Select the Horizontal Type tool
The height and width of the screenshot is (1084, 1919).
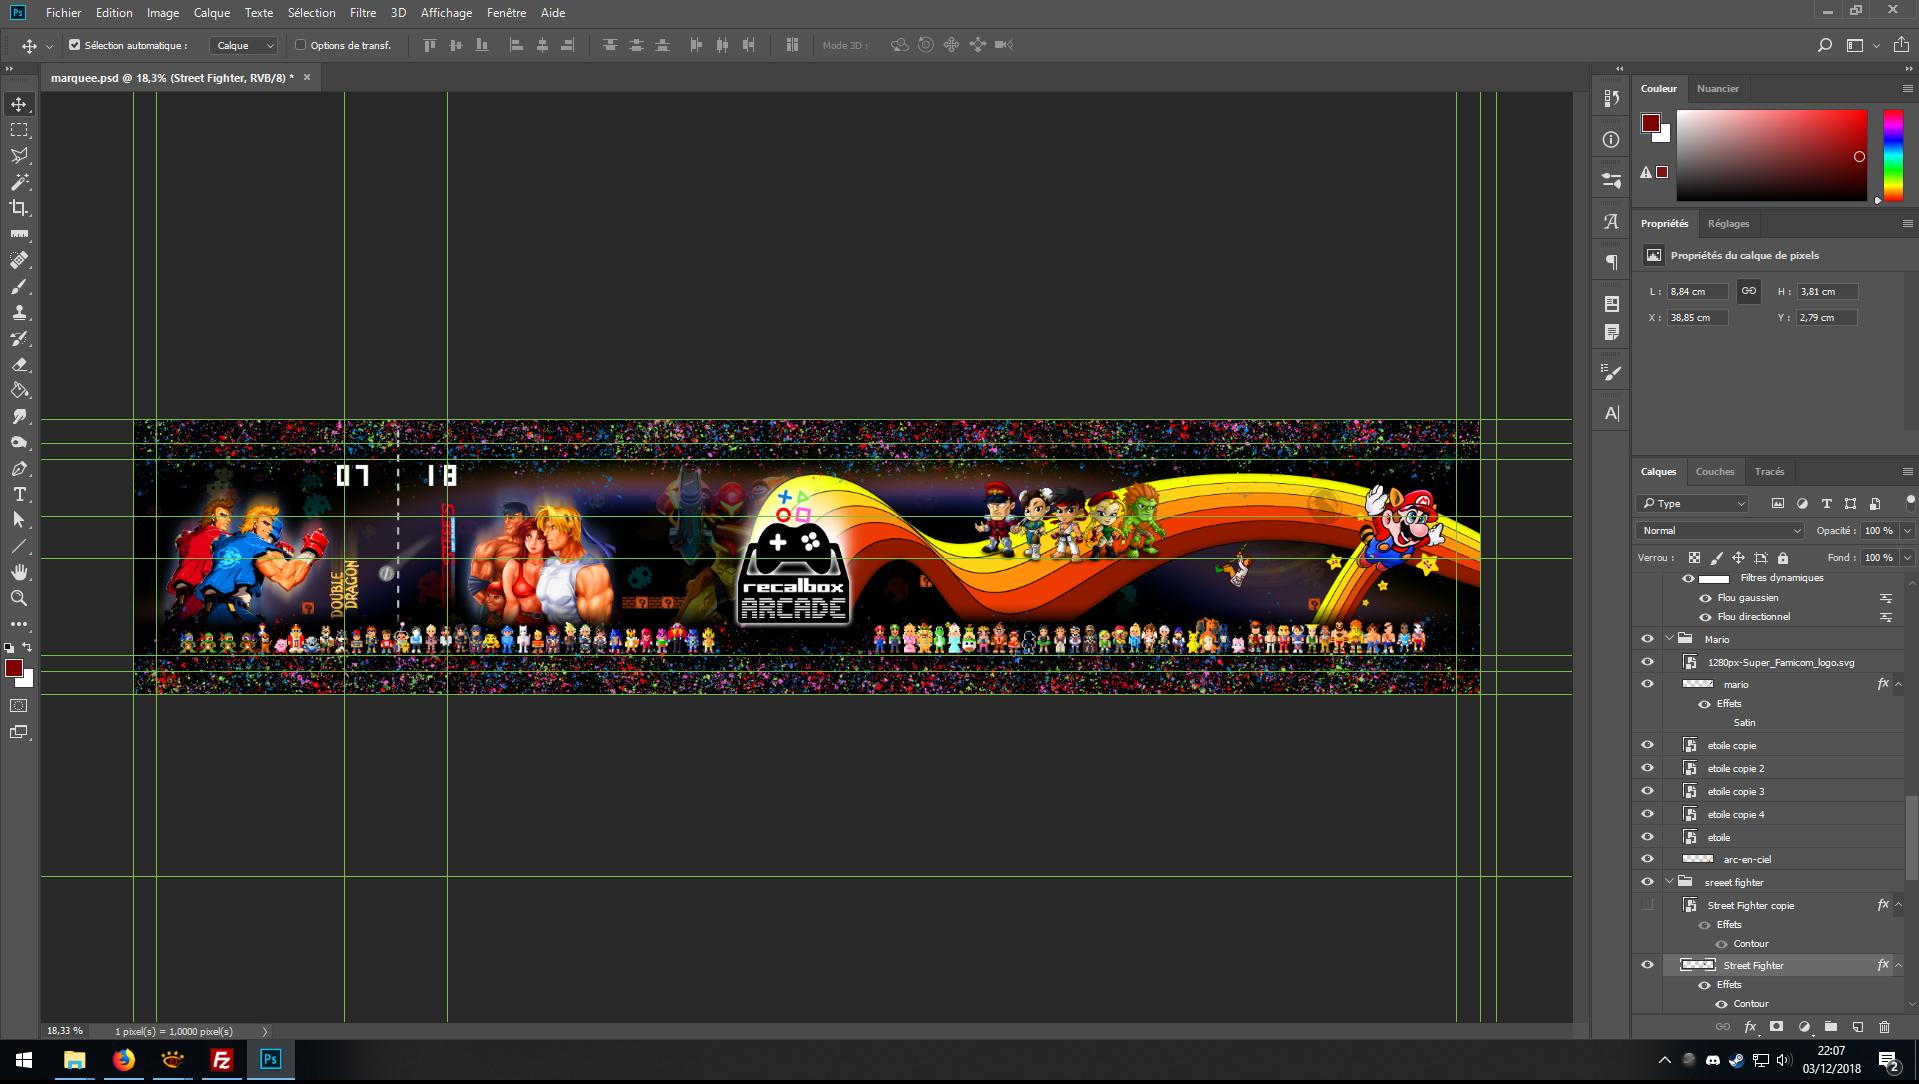pos(19,495)
